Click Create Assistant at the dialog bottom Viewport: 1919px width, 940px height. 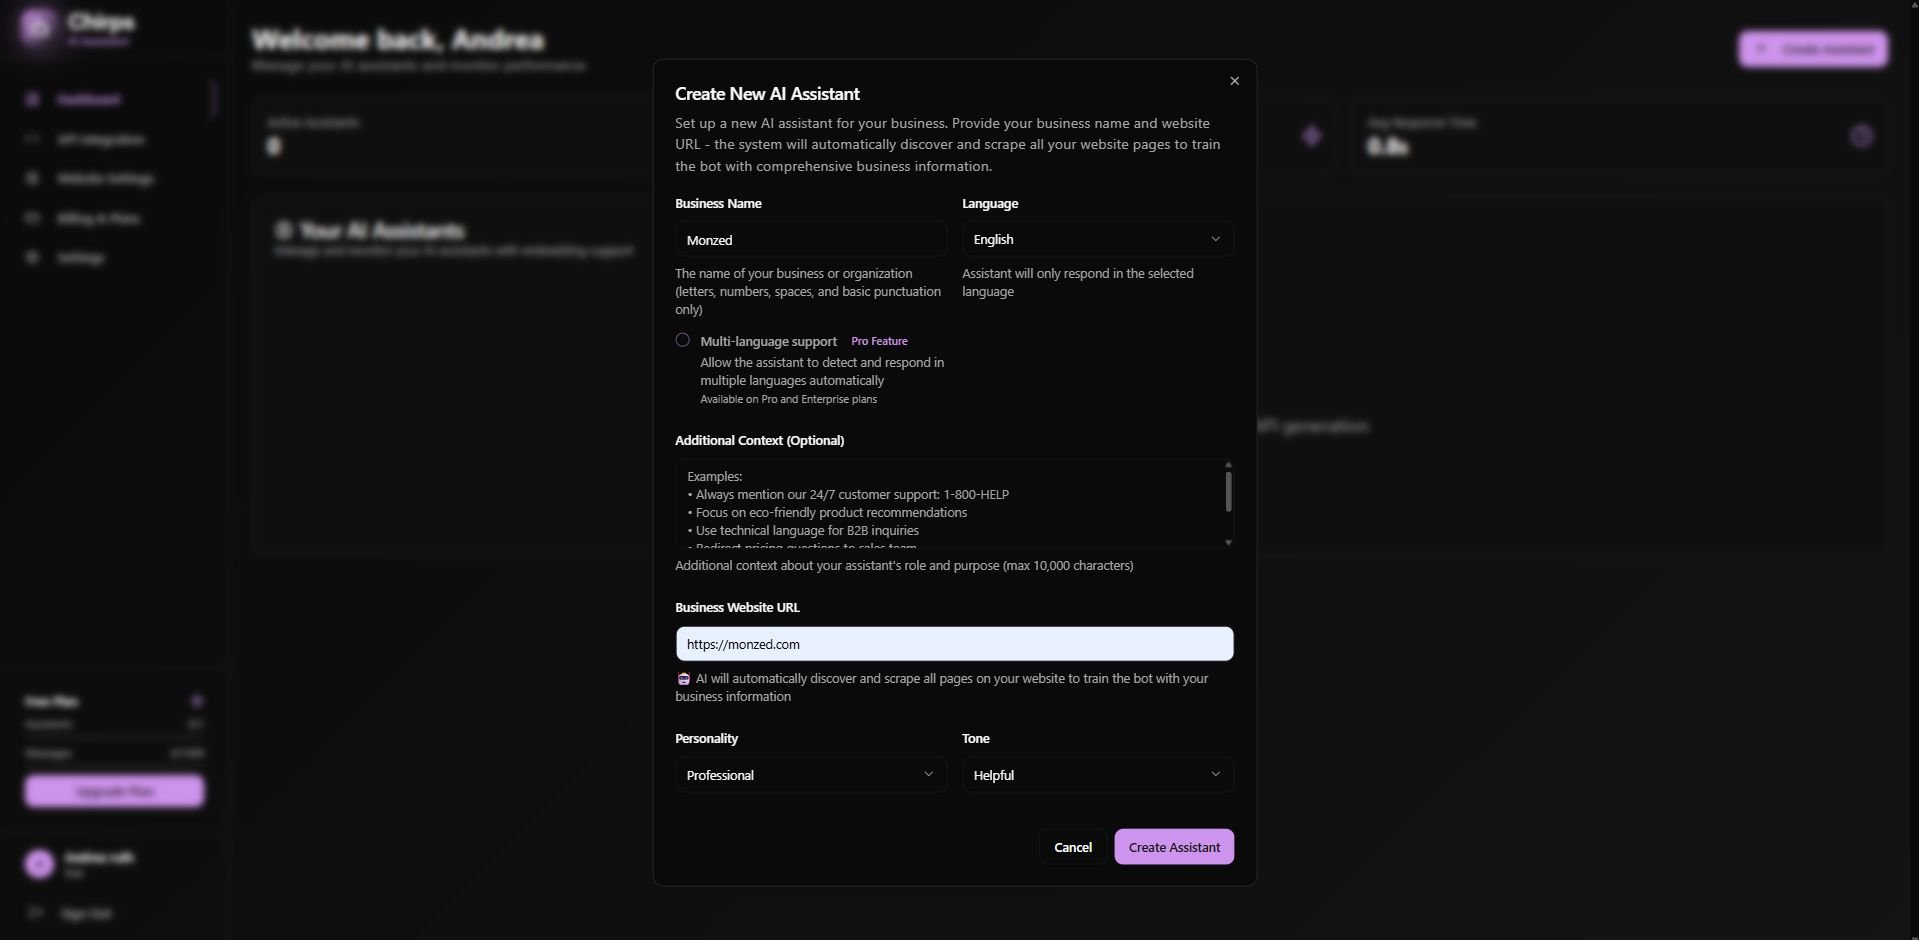pos(1174,847)
